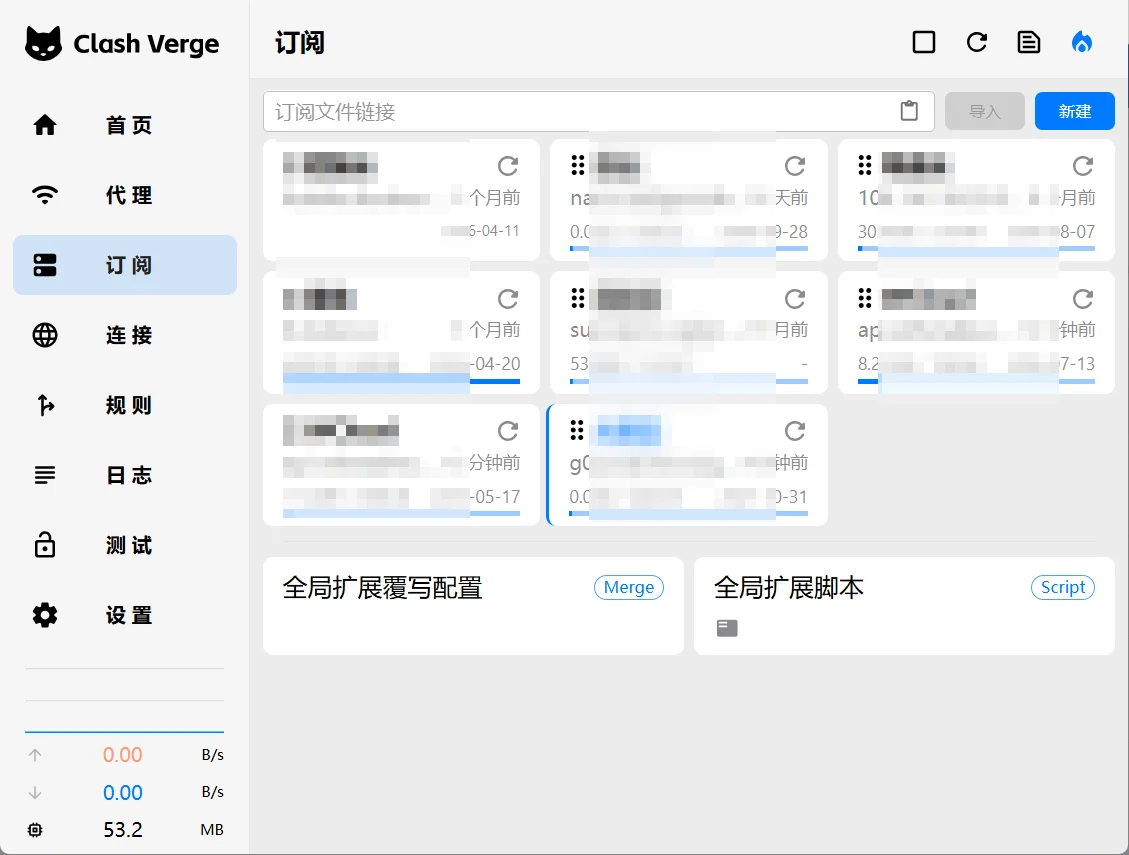Click the console icon under 全局扩展脚本
Screen dimensions: 1129x855
click(x=727, y=628)
